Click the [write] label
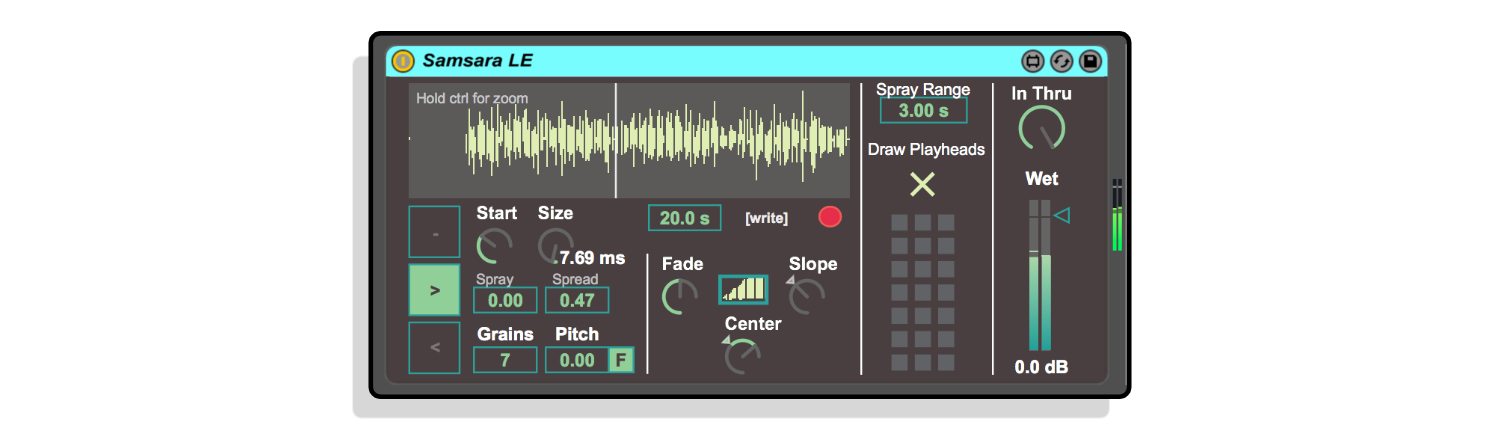The image size is (1500, 430). pyautogui.click(x=766, y=218)
